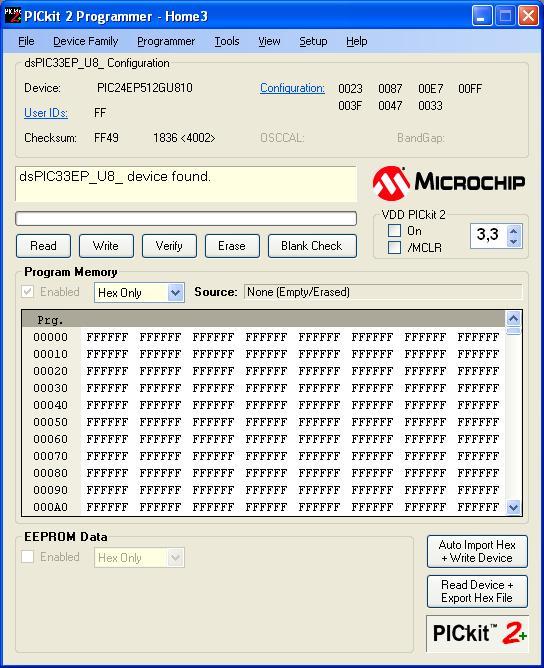This screenshot has width=544, height=668.
Task: Open the Tools menu
Action: [227, 41]
